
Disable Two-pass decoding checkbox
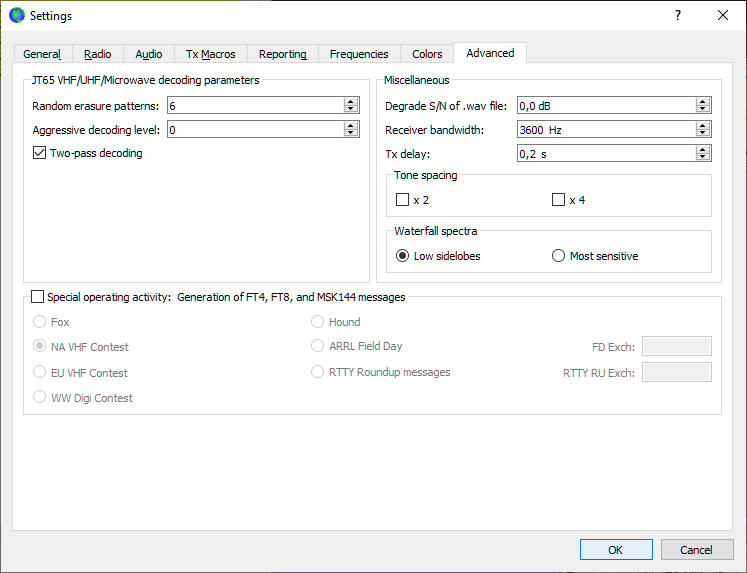pyautogui.click(x=40, y=153)
